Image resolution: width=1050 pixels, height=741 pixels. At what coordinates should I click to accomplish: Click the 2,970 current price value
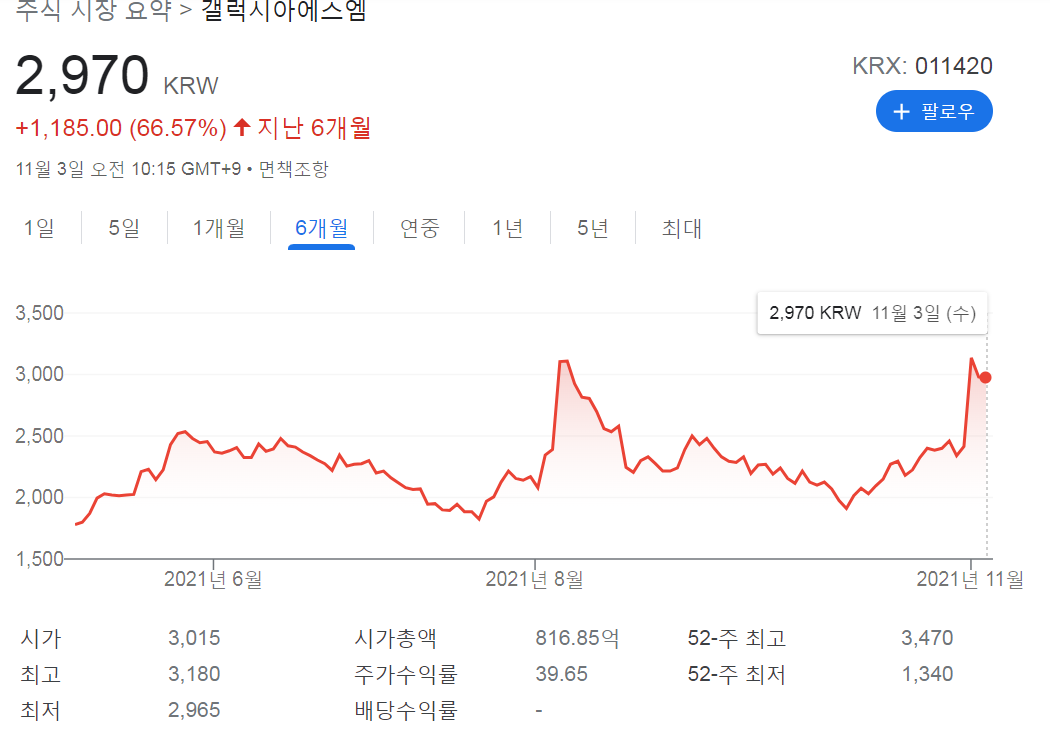[82, 76]
